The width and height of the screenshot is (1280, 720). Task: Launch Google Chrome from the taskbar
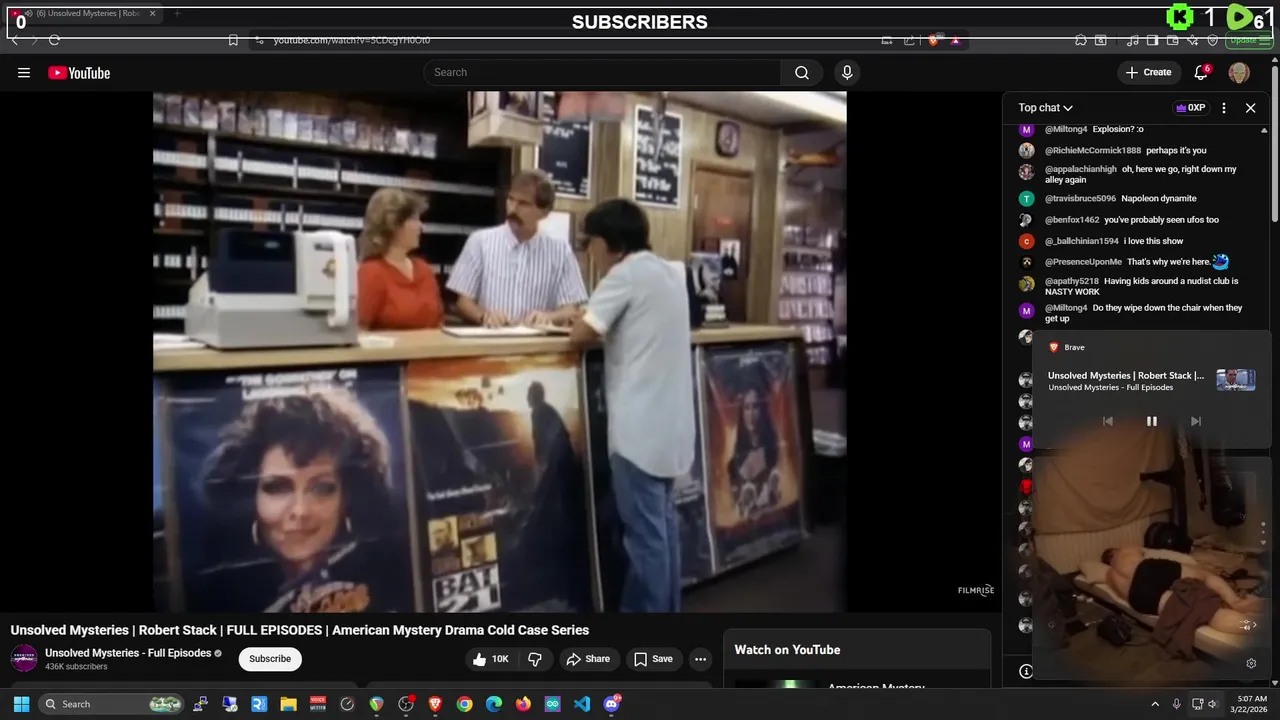464,704
